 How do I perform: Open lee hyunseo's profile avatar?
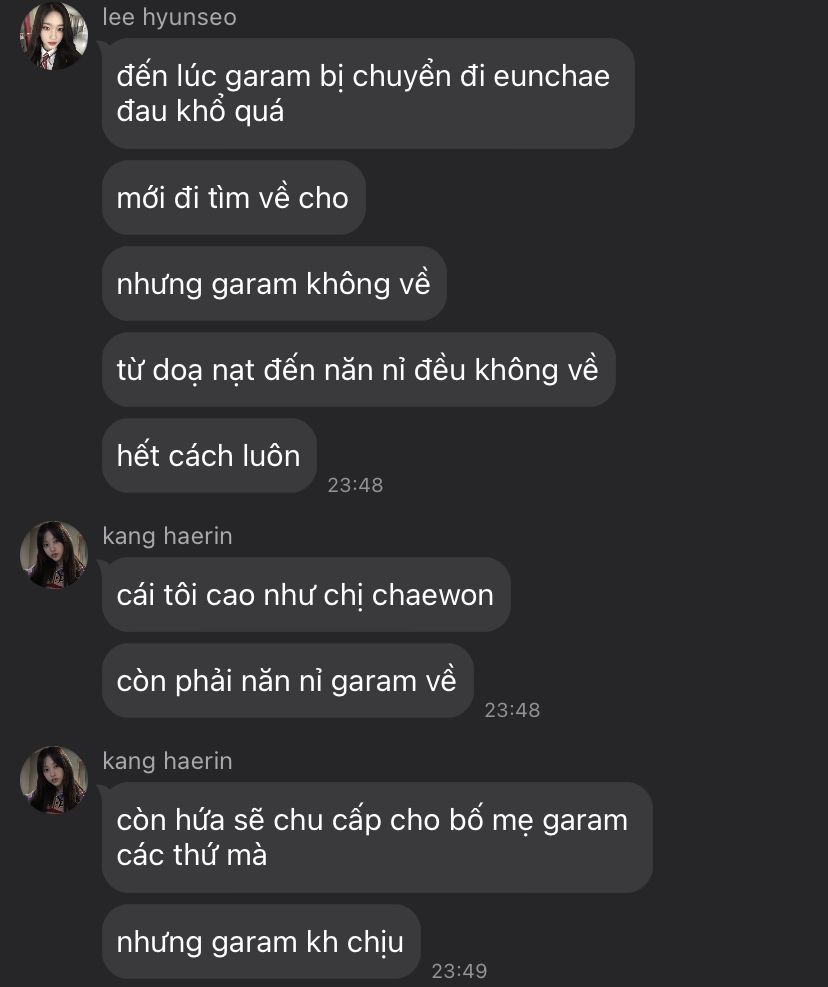point(54,36)
